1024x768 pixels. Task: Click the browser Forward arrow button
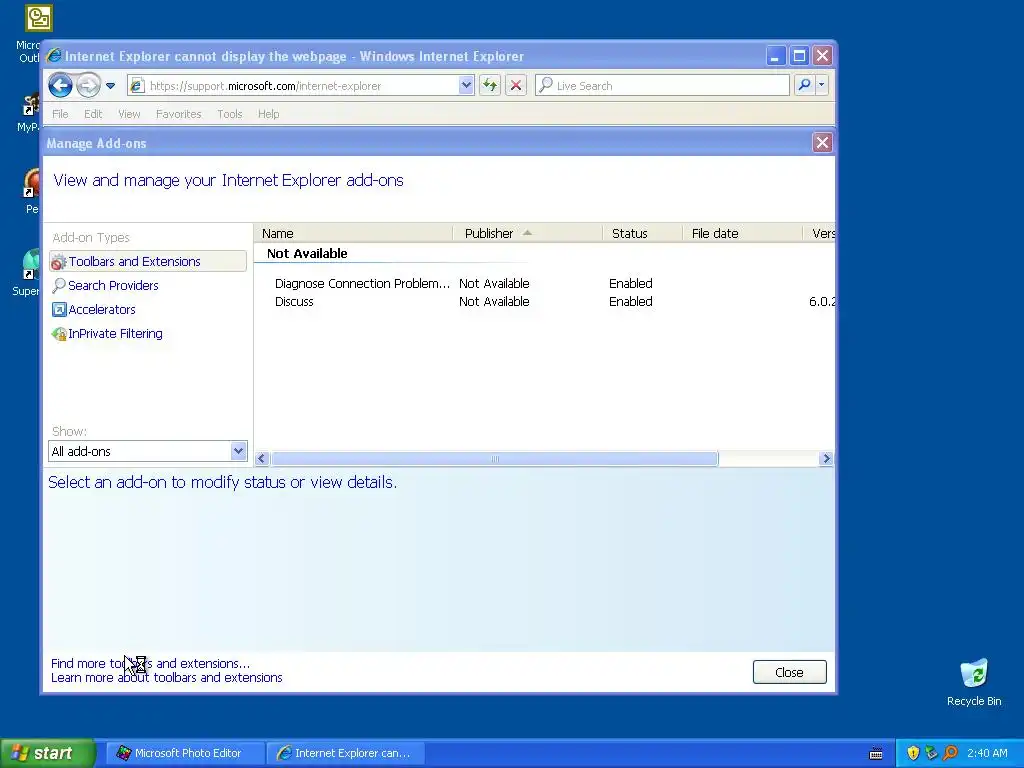[88, 85]
